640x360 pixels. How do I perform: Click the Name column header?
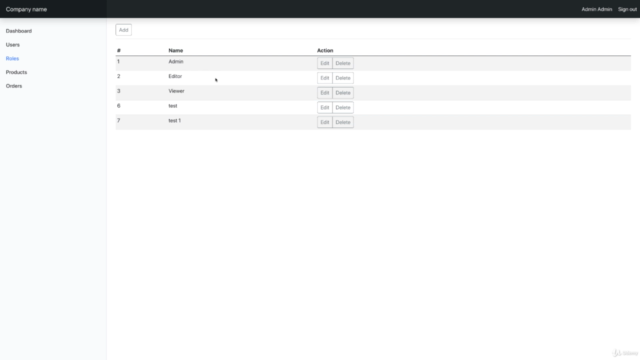click(x=176, y=51)
